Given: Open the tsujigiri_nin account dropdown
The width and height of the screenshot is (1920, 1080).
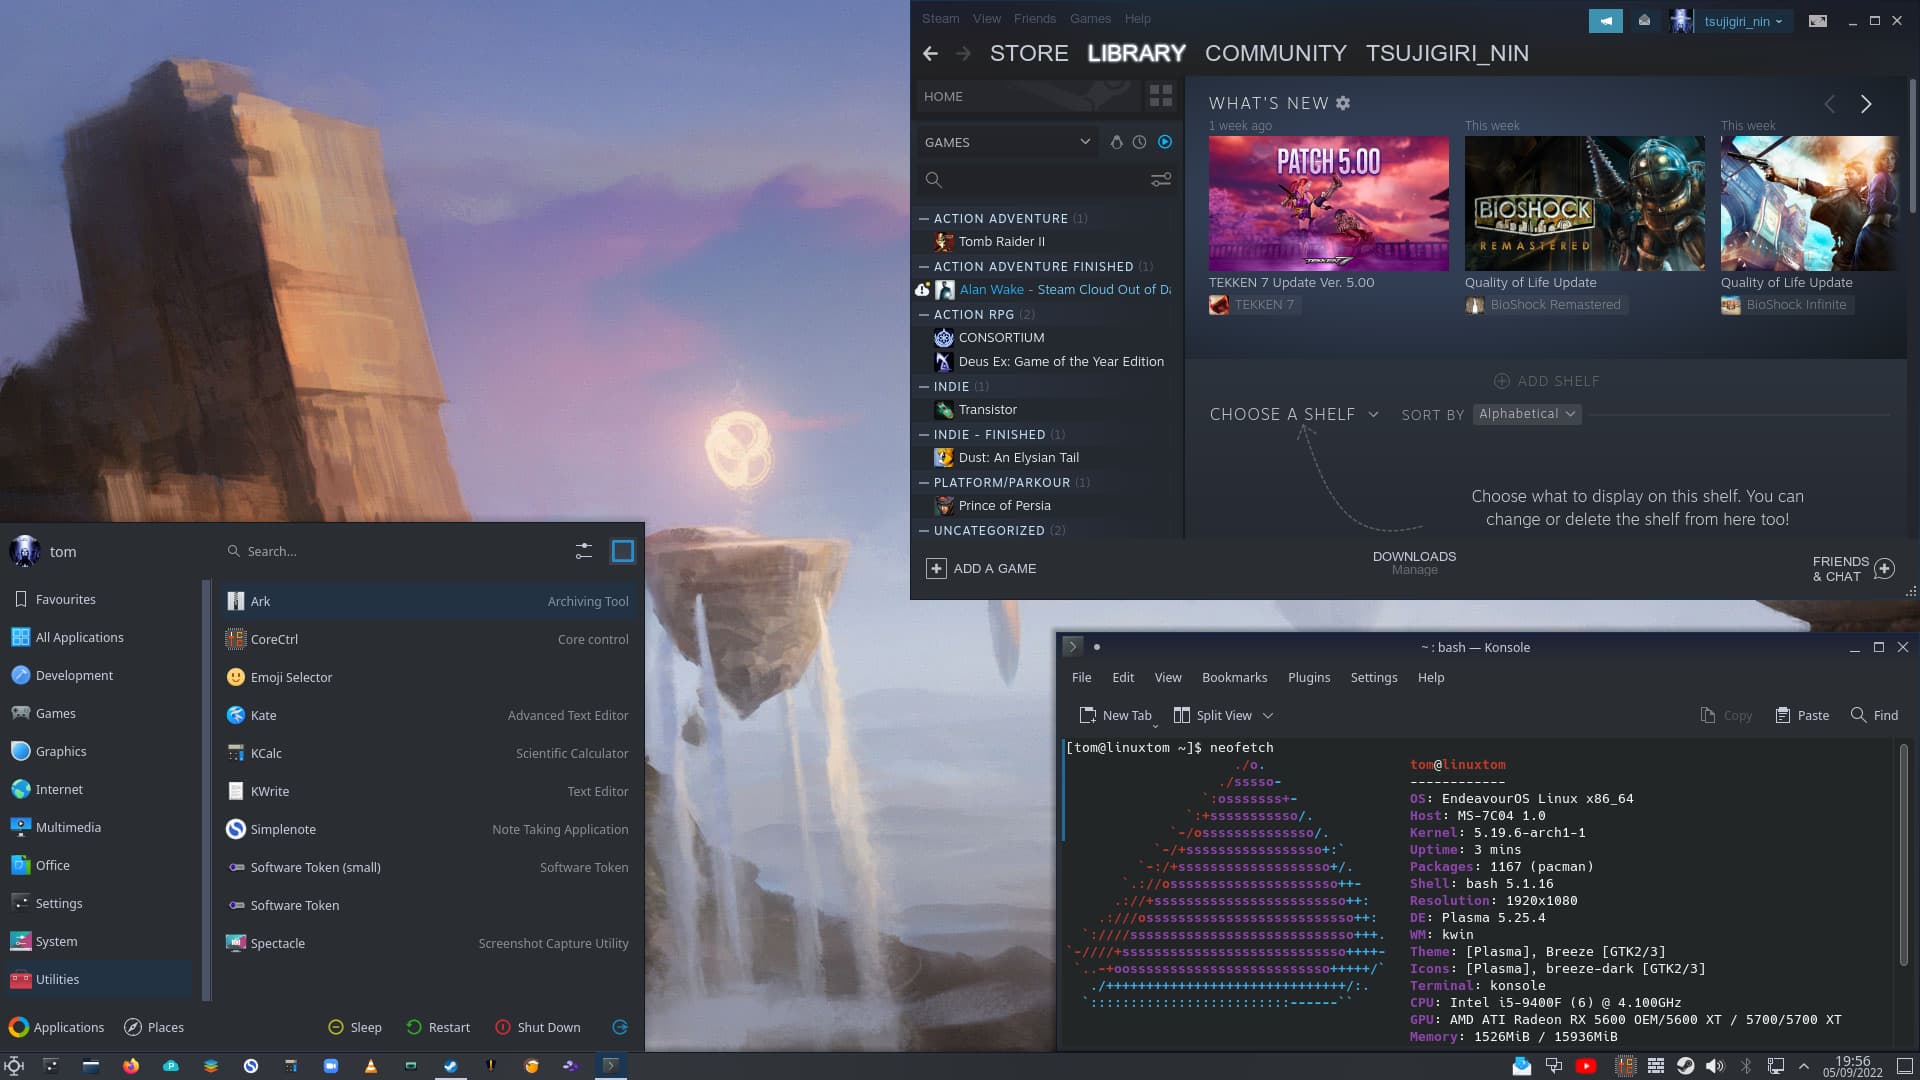Looking at the screenshot, I should click(x=1743, y=21).
